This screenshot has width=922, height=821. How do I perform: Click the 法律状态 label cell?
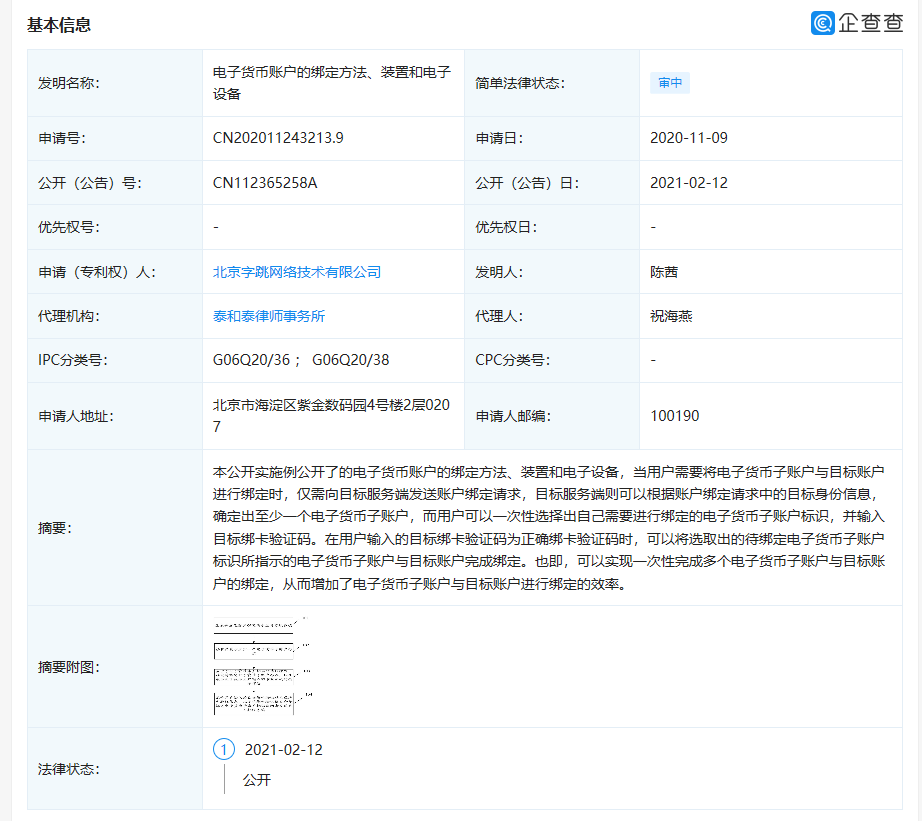click(x=115, y=769)
